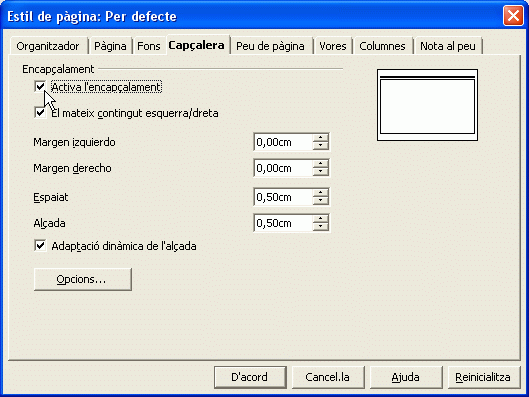Click the Reinicialitza button
This screenshot has height=397, width=529.
click(483, 377)
